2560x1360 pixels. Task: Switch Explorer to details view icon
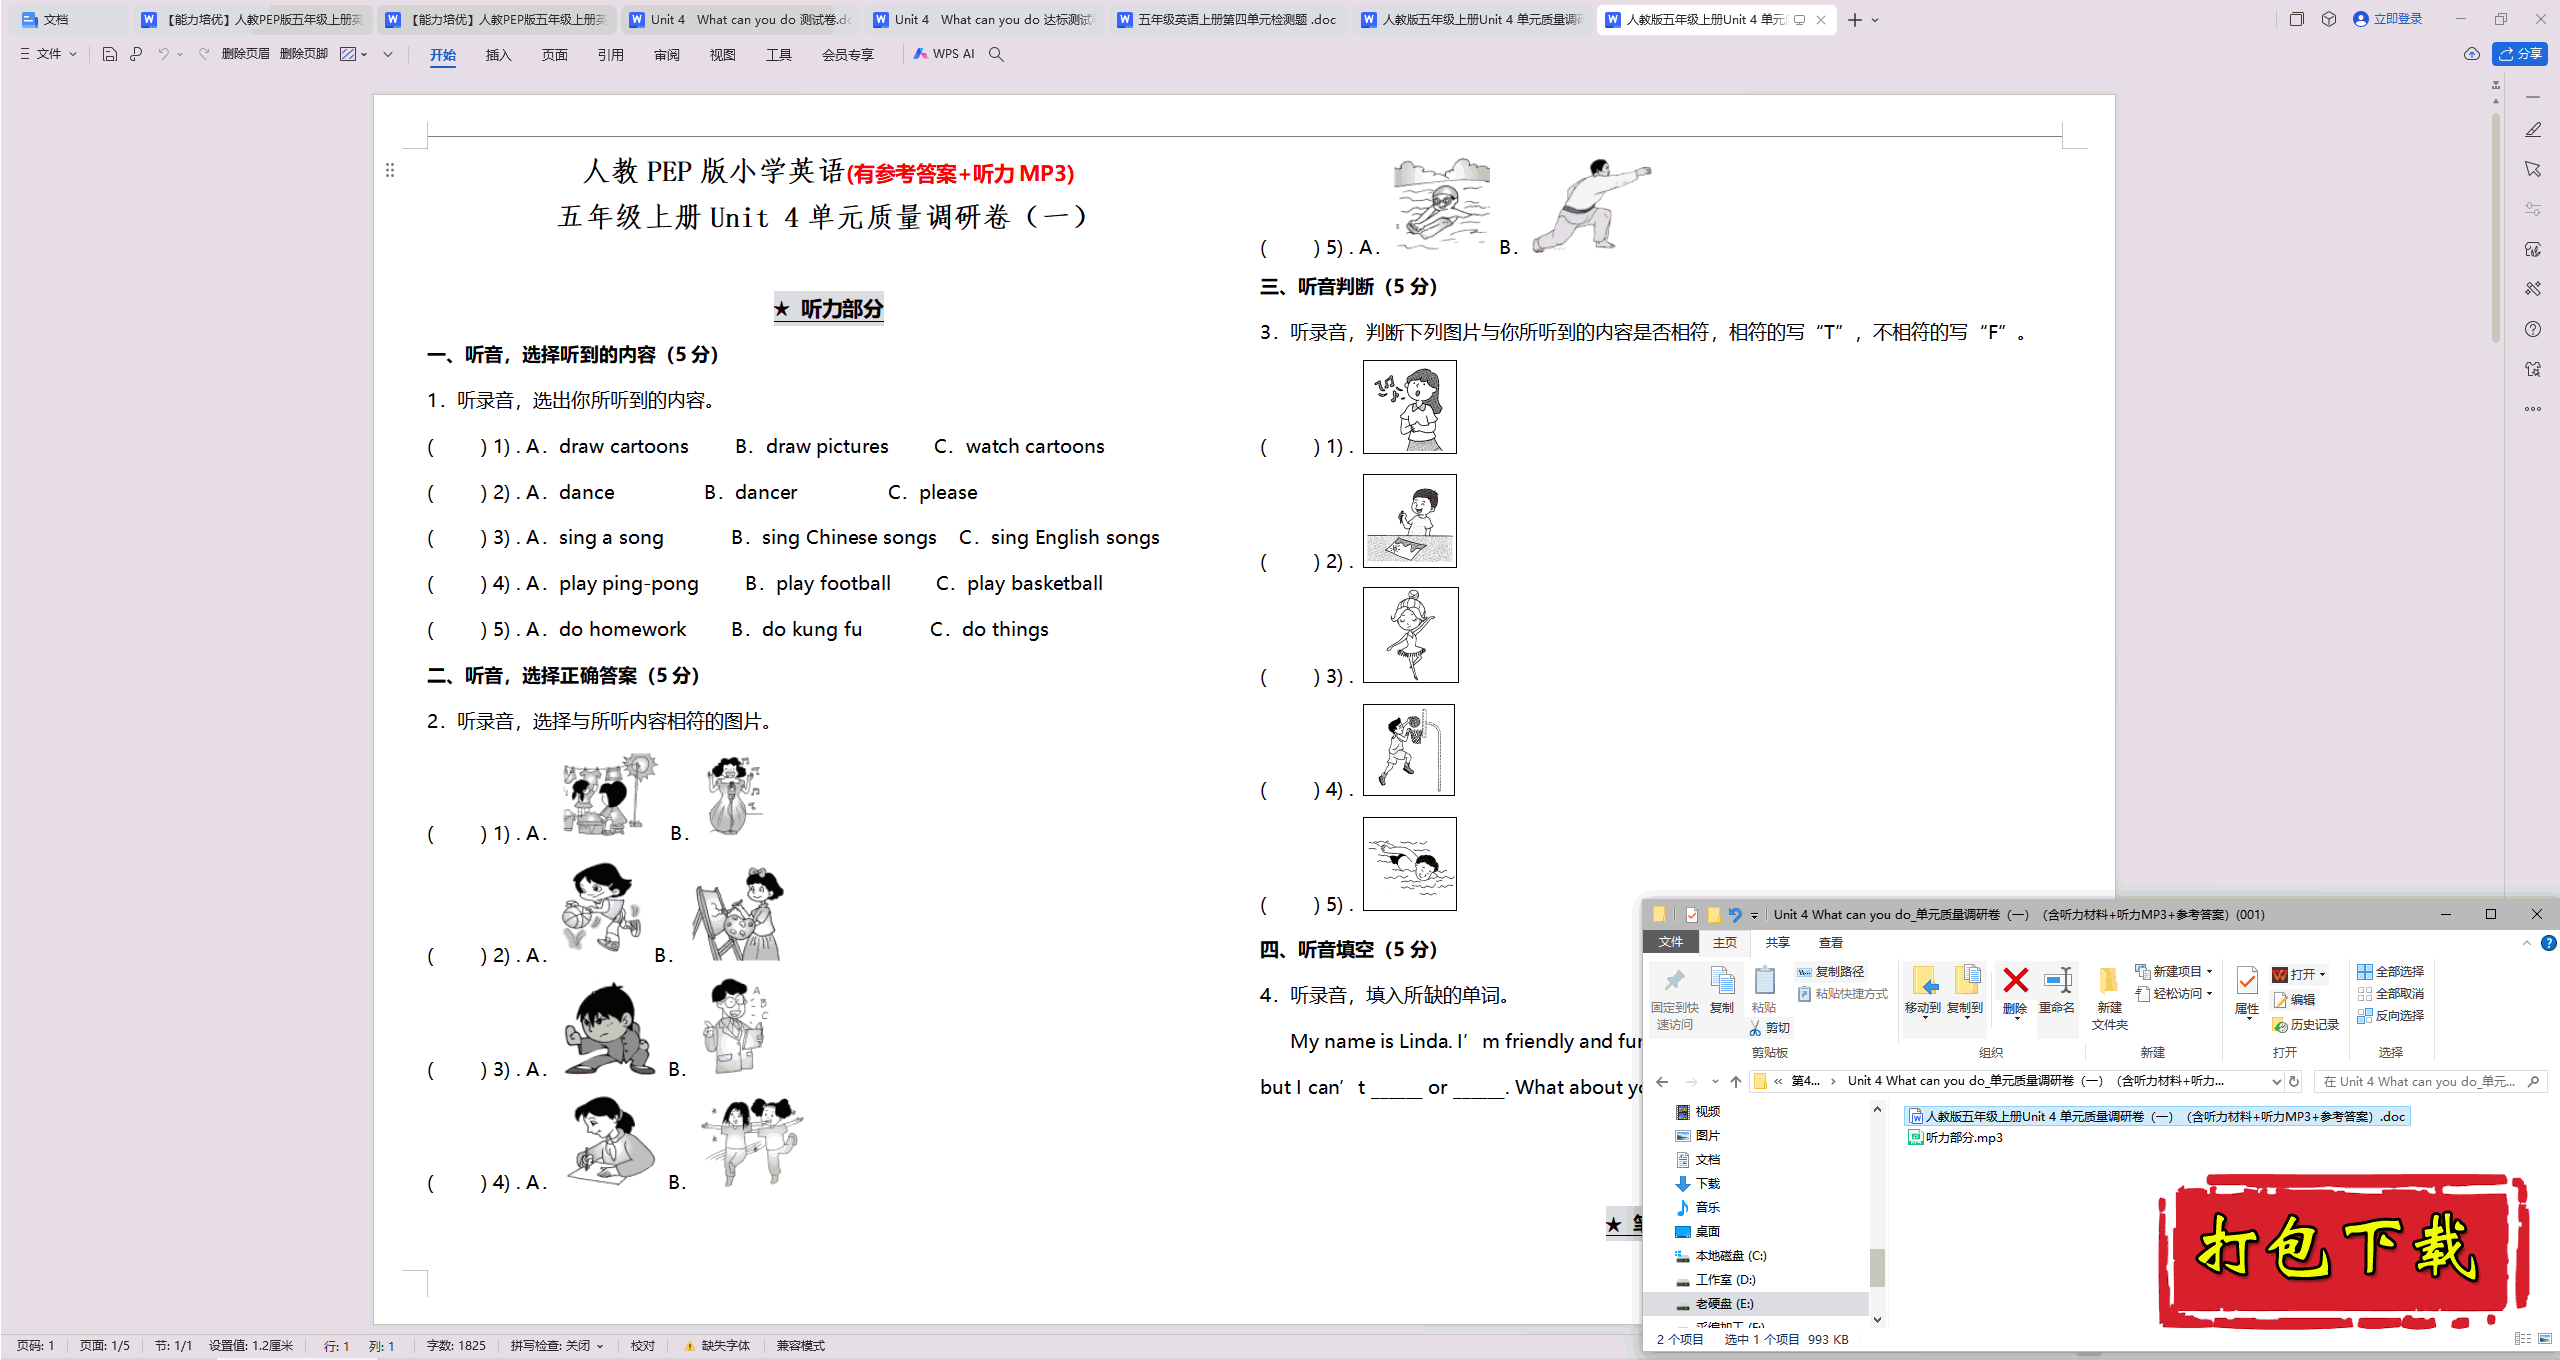(x=2523, y=1339)
